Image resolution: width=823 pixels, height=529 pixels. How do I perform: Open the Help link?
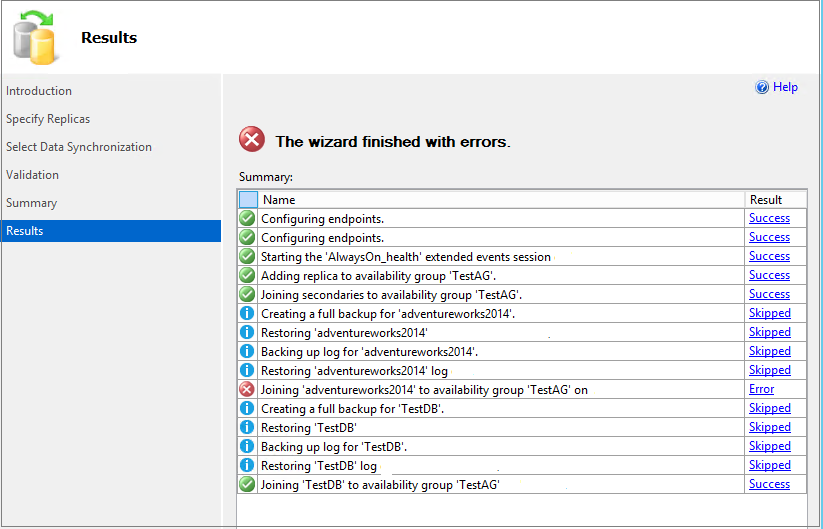[x=785, y=87]
